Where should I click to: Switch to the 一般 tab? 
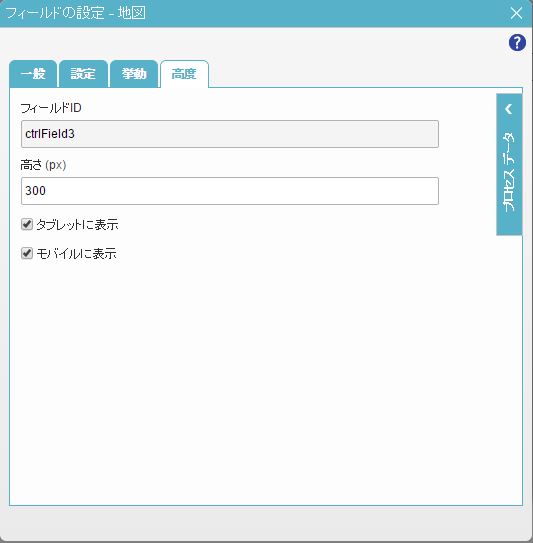pyautogui.click(x=33, y=74)
